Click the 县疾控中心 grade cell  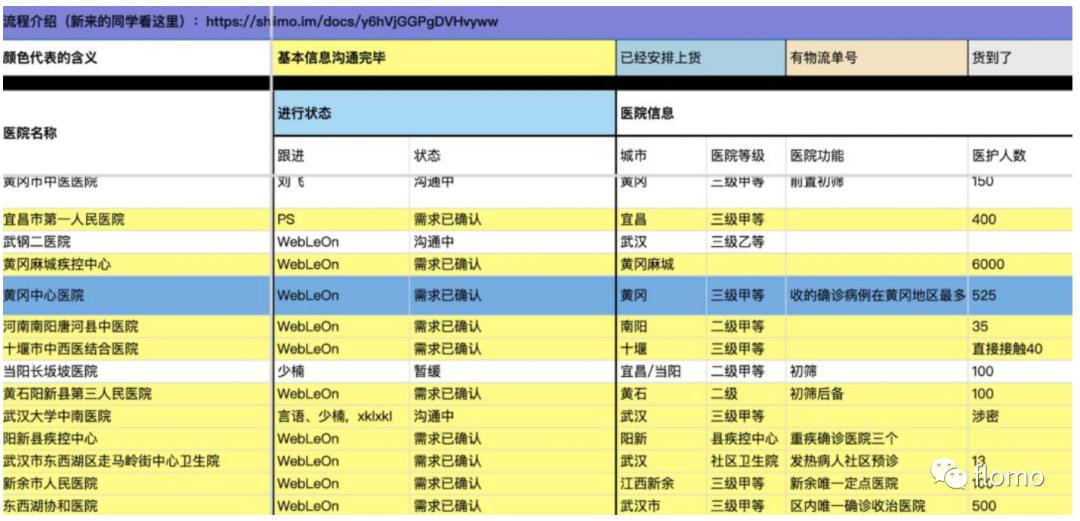tap(746, 439)
